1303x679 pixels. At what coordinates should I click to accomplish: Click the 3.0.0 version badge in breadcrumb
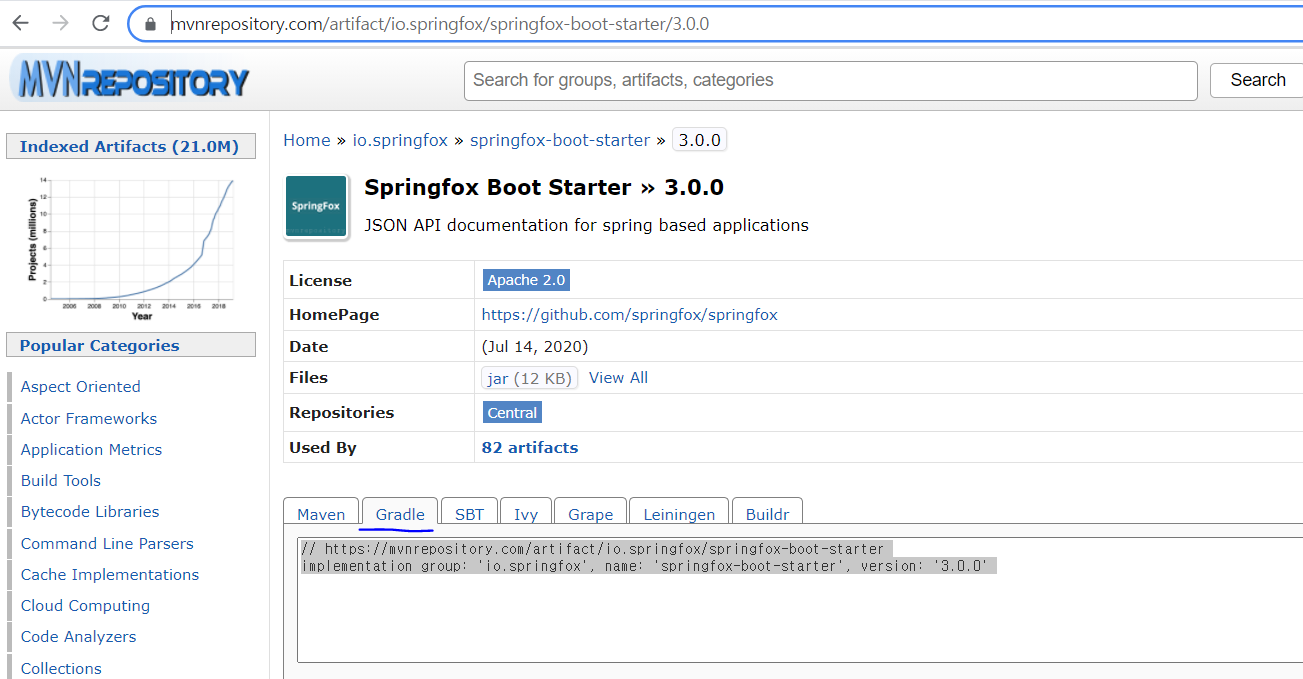coord(699,140)
